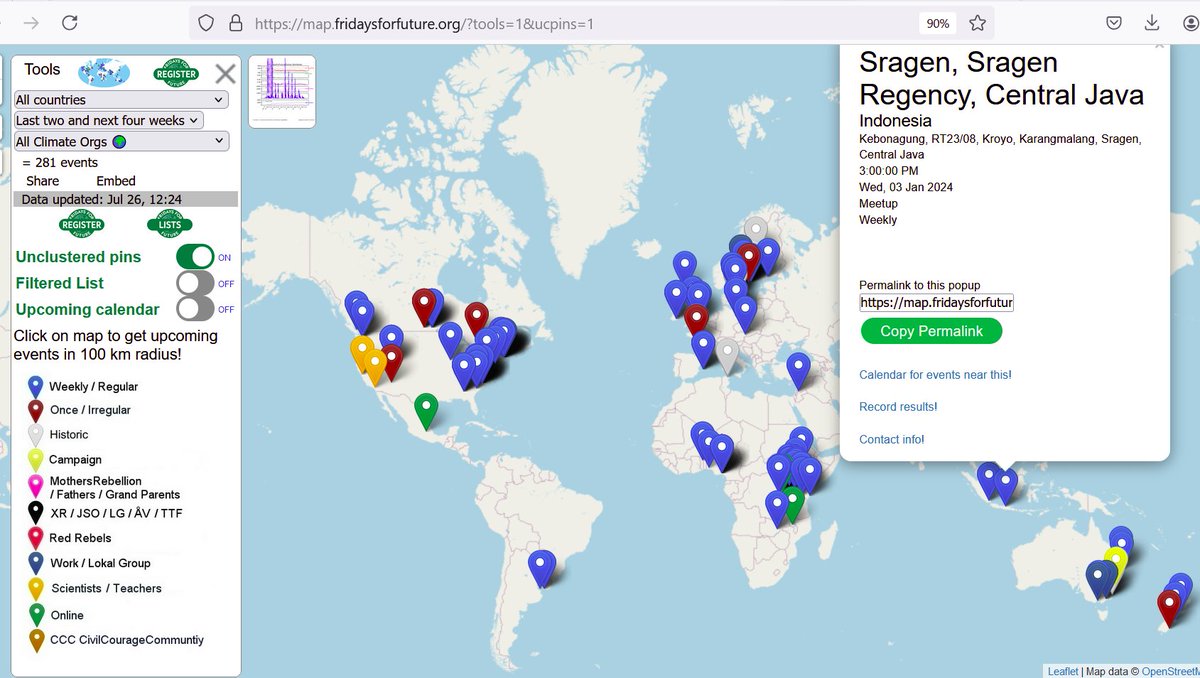The image size is (1200, 678).
Task: Click the dark red Once / Irregular legend pin
Action: coord(36,411)
